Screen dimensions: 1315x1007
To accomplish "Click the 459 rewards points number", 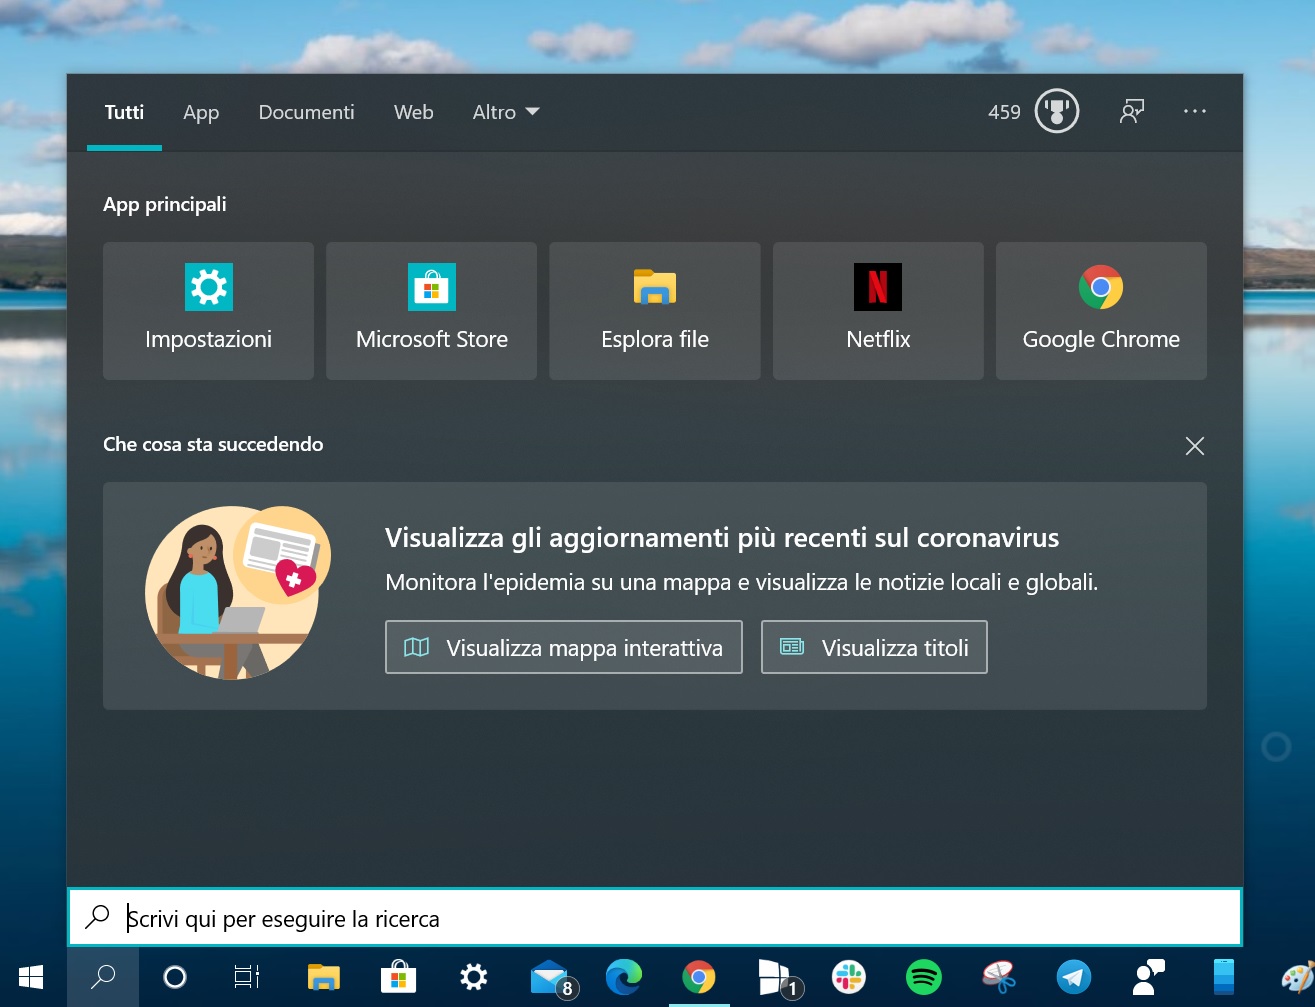I will (x=1004, y=112).
